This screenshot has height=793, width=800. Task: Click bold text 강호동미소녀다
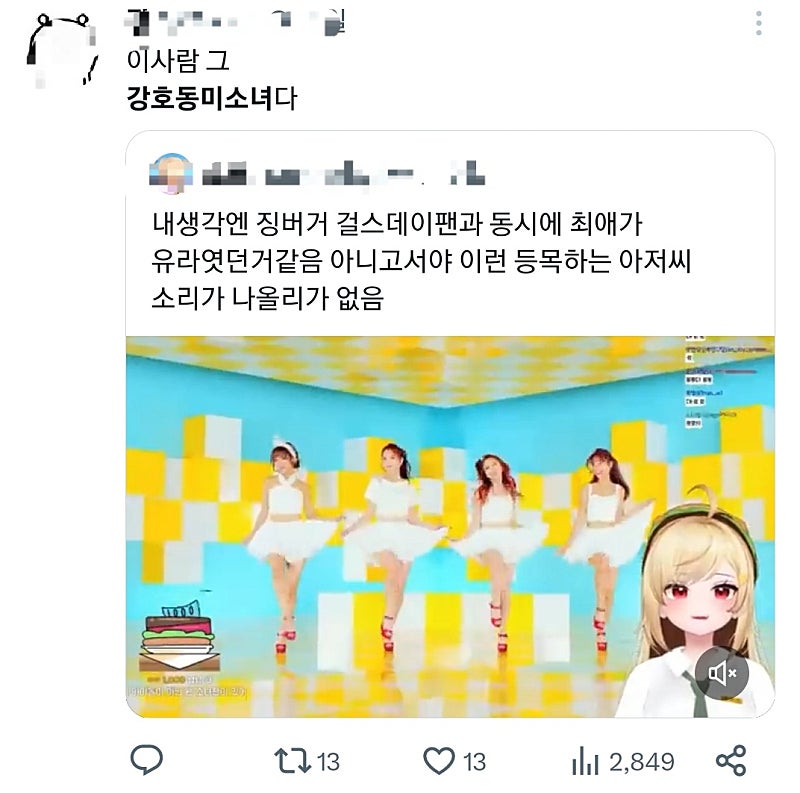point(211,98)
